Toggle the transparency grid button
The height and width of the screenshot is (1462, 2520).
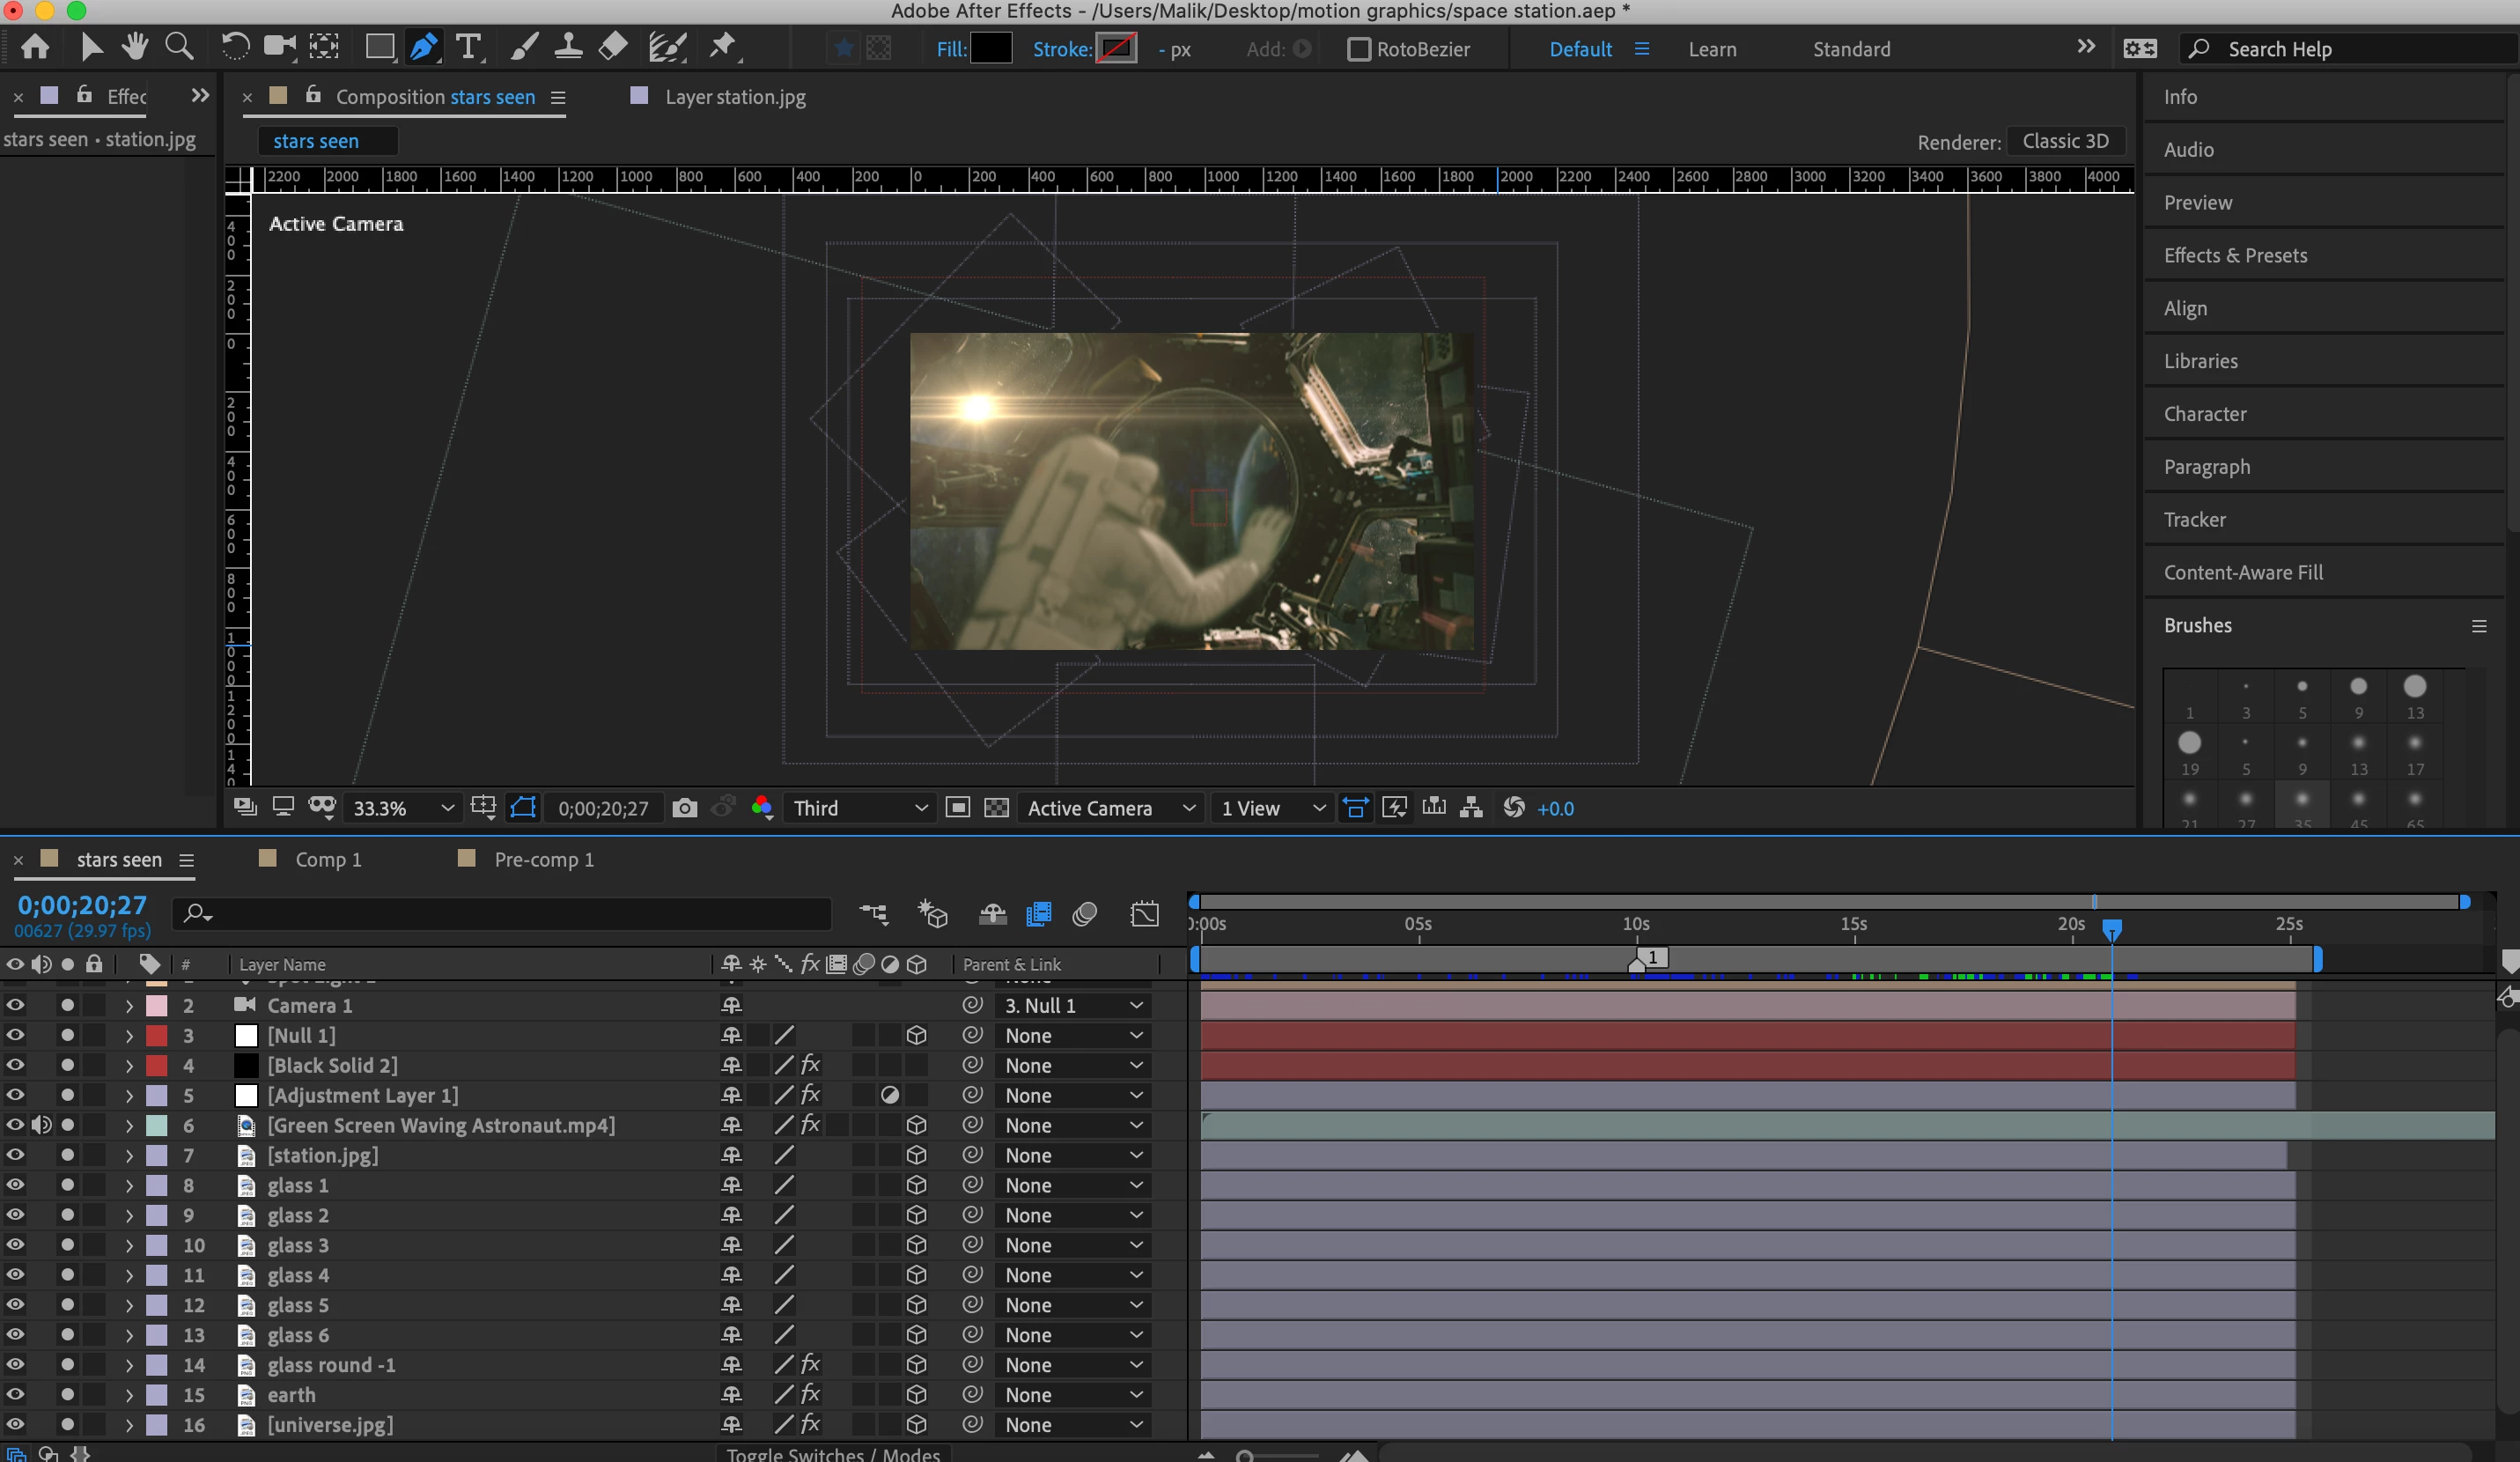tap(996, 808)
